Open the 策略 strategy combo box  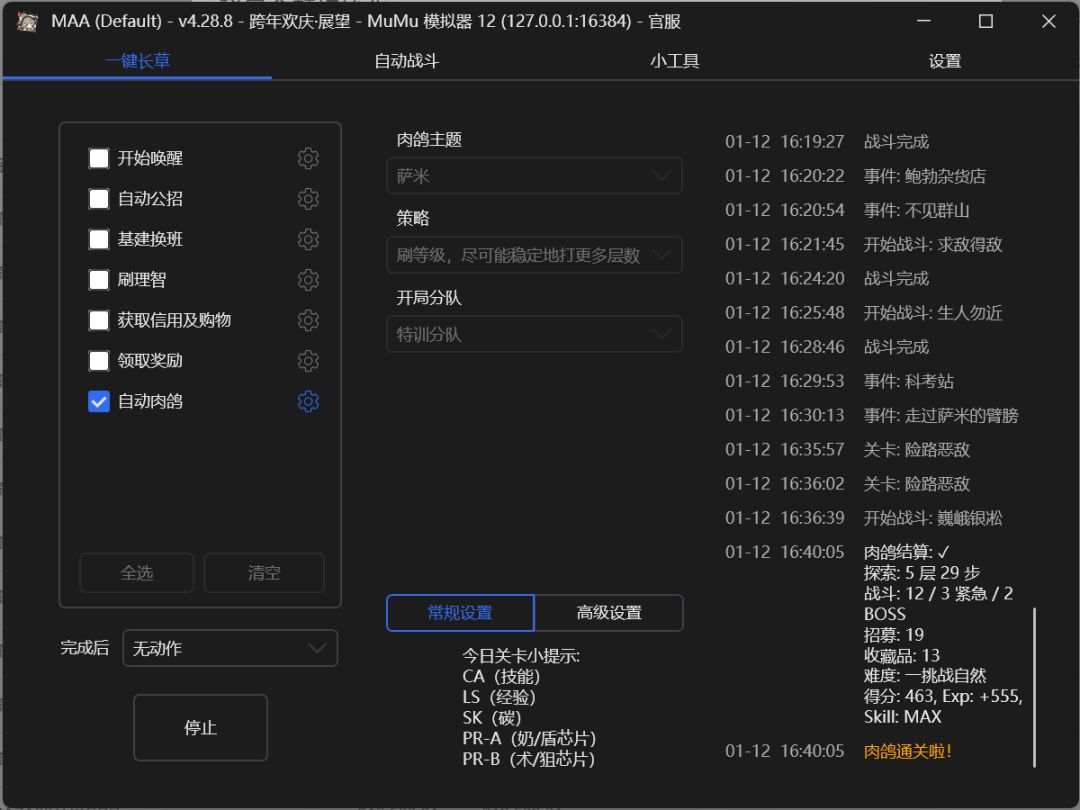pos(534,256)
